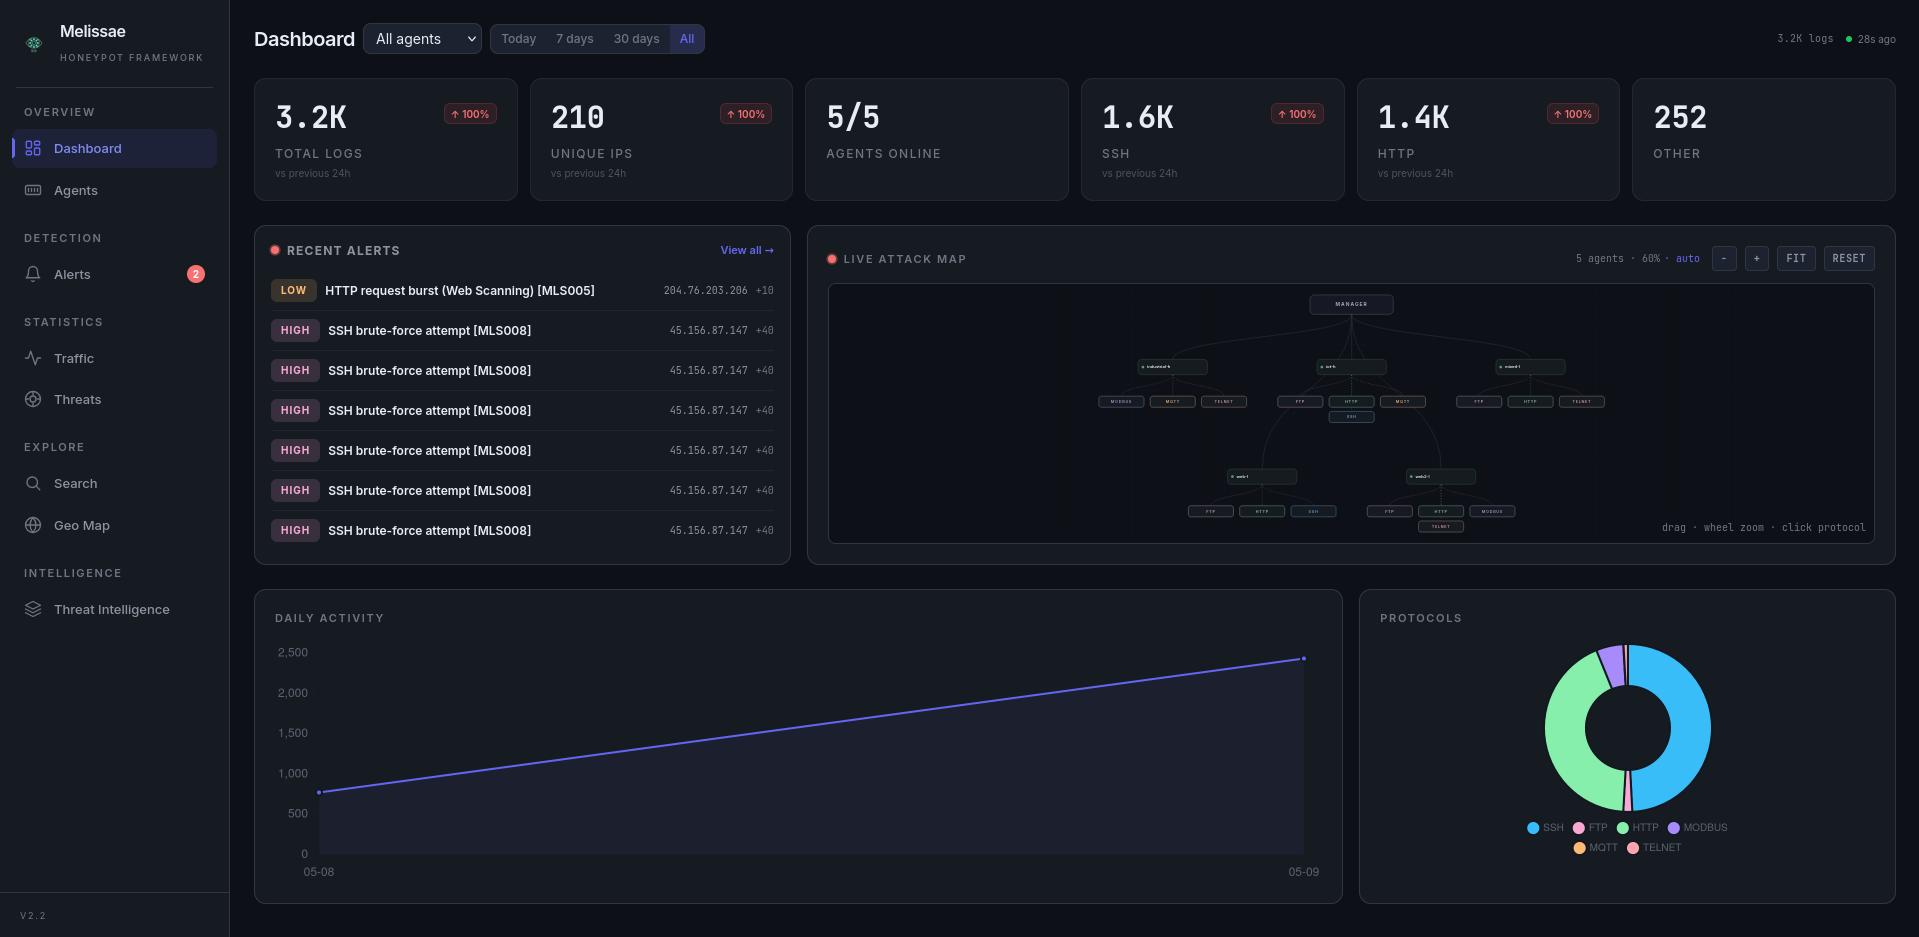Open Traffic via the pulse-line icon
Screen dimensions: 1919x937
click(x=33, y=358)
